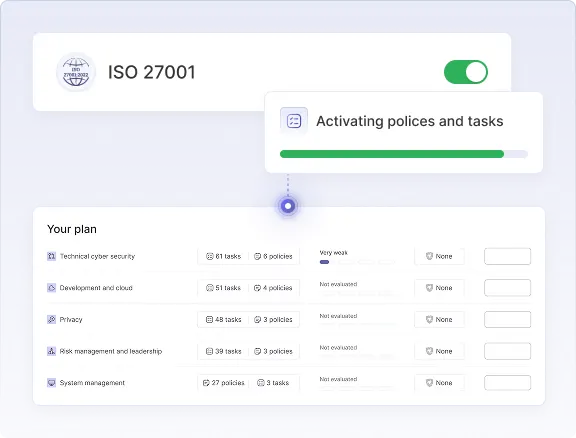Open the System management theme
This screenshot has width=576, height=438.
(92, 383)
